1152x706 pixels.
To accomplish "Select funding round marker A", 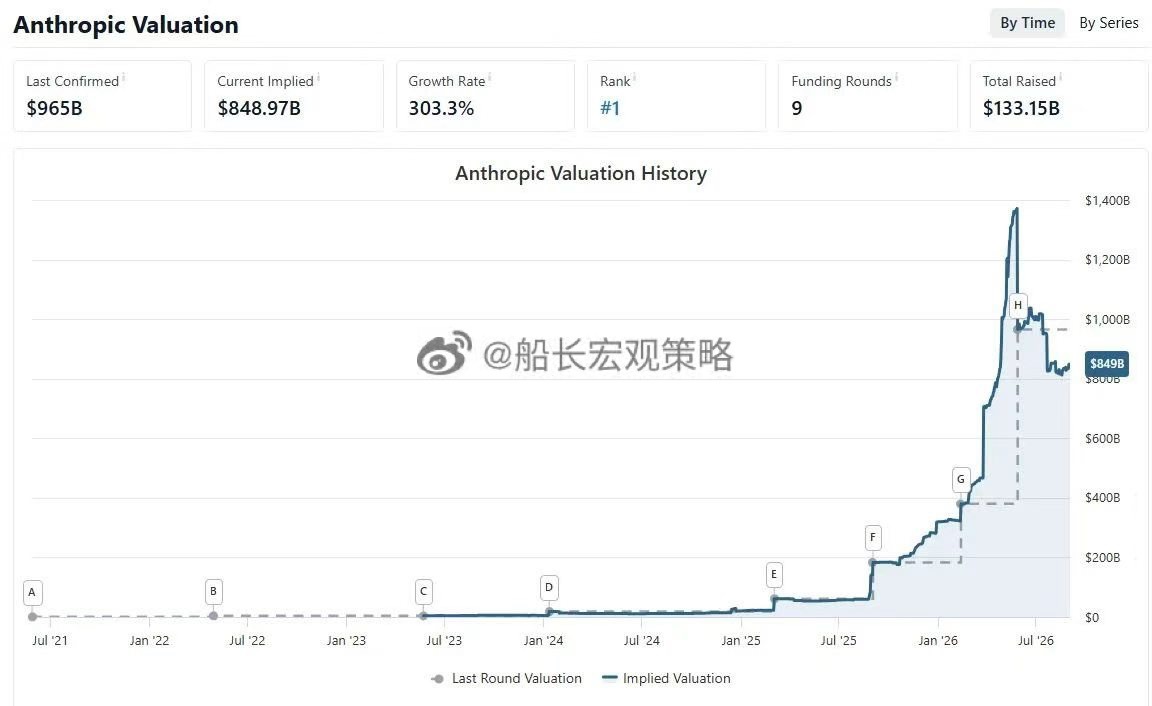I will pyautogui.click(x=32, y=592).
